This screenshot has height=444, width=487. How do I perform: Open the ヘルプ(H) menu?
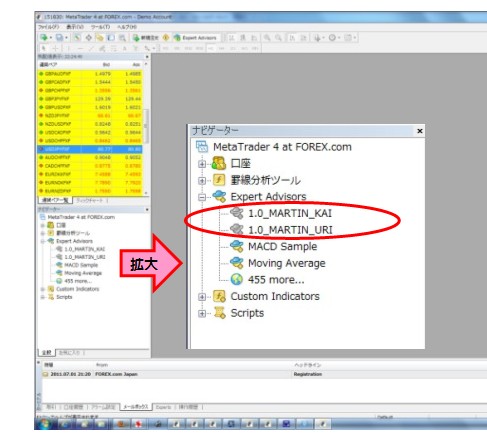pos(127,27)
